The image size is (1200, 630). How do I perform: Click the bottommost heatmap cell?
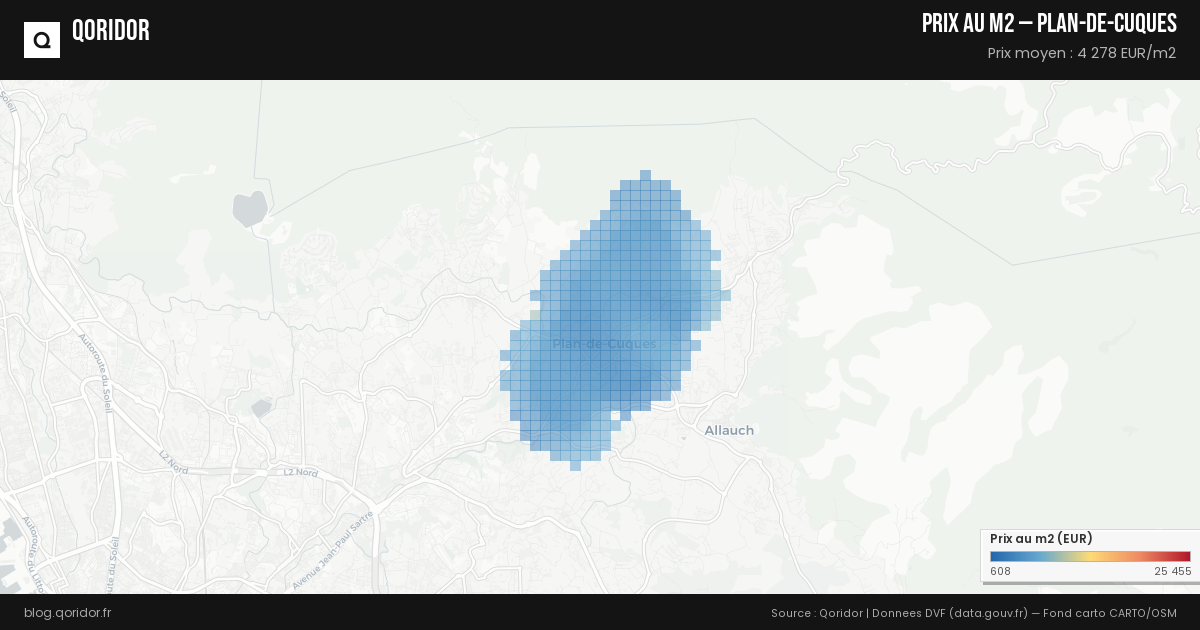pos(575,465)
